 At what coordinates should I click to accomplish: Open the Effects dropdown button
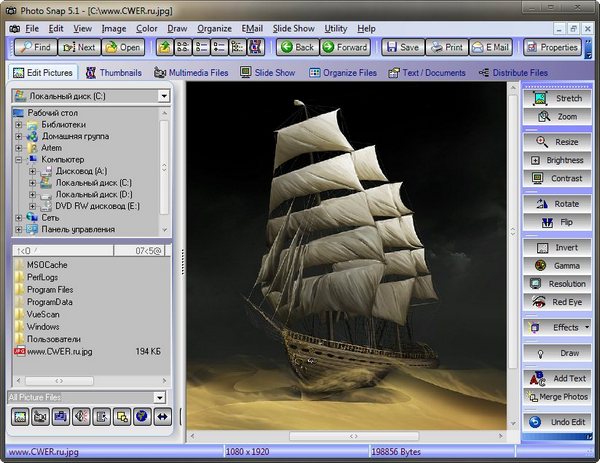[558, 327]
